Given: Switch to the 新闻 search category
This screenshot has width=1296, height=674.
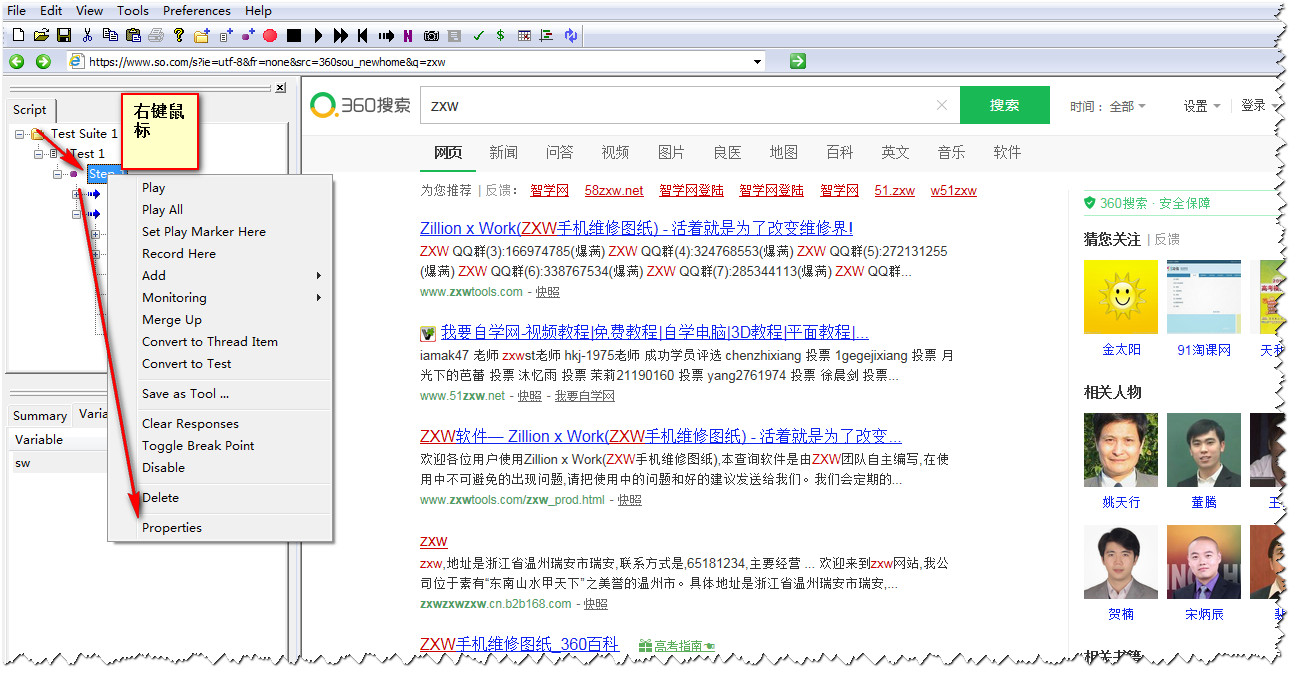Looking at the screenshot, I should coord(503,152).
